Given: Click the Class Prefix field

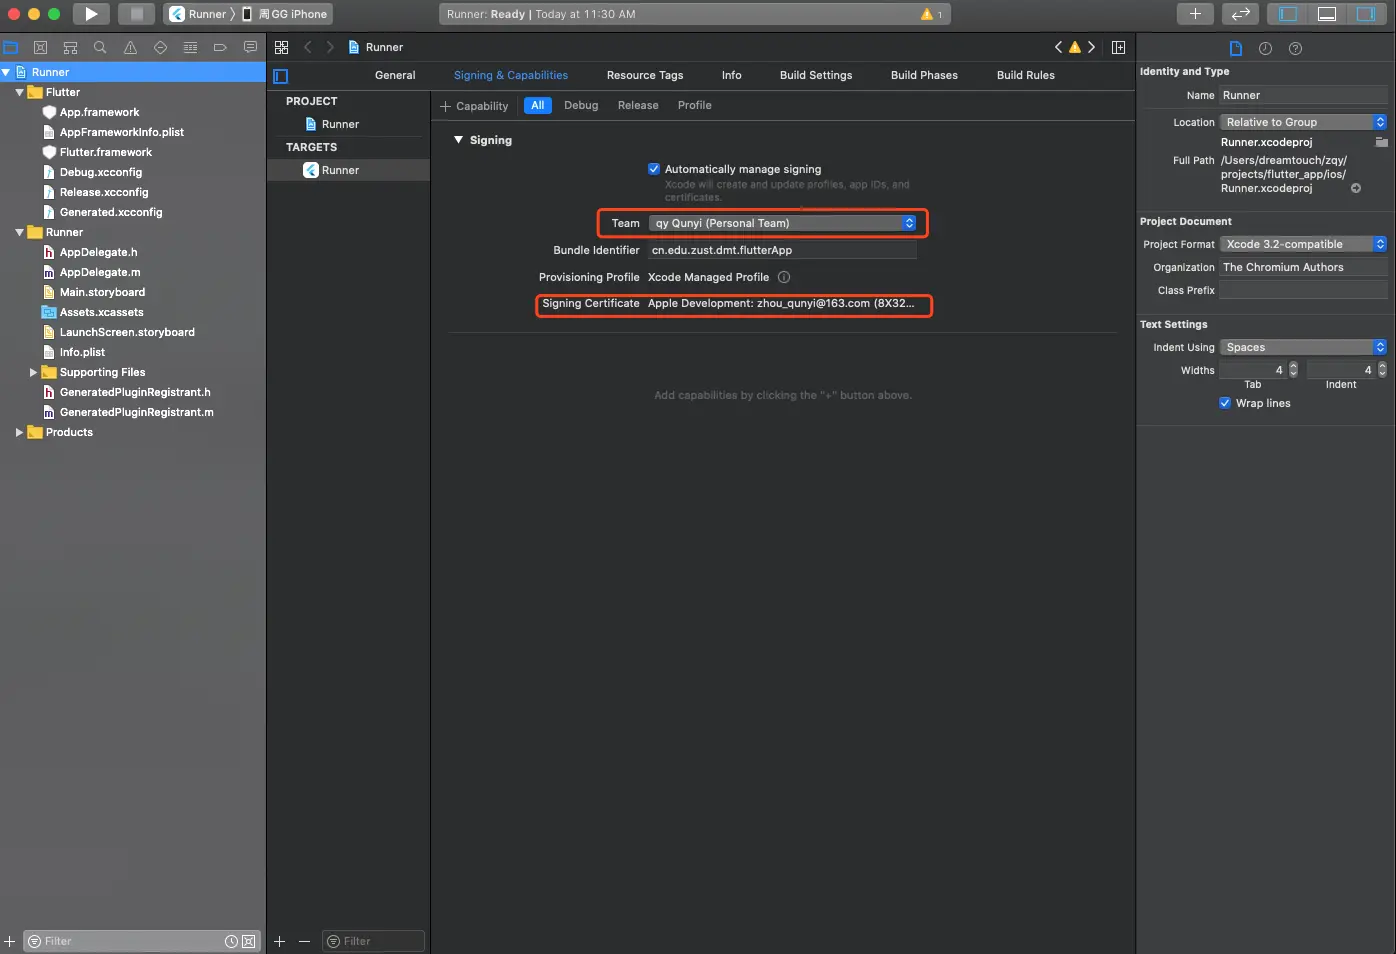Looking at the screenshot, I should click(1303, 290).
